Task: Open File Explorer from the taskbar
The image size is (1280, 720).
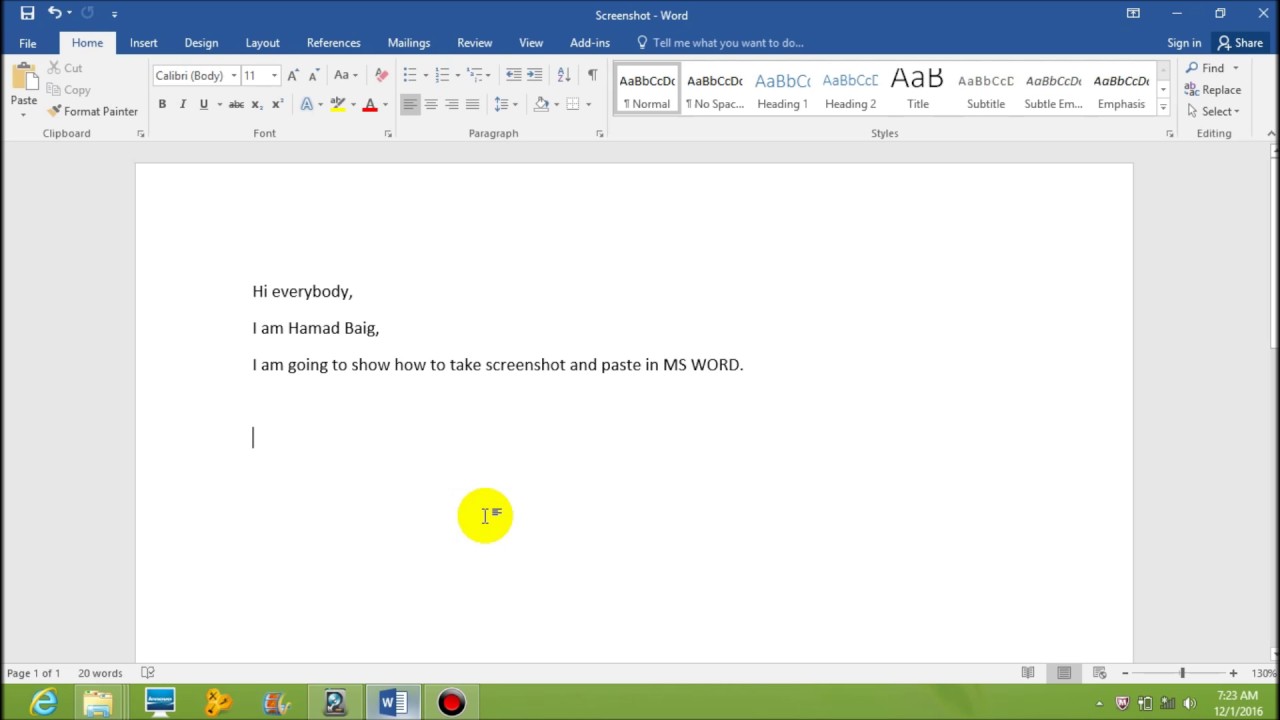Action: tap(98, 703)
